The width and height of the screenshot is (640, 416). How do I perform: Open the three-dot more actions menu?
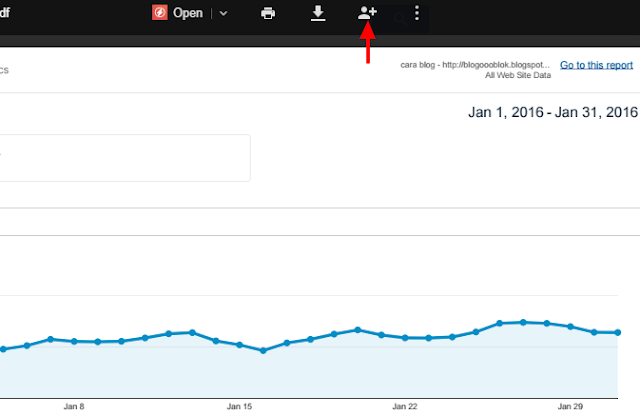(x=417, y=13)
